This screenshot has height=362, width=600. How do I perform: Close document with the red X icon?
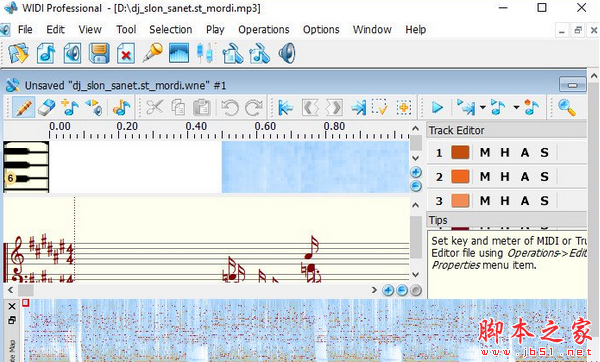click(126, 53)
